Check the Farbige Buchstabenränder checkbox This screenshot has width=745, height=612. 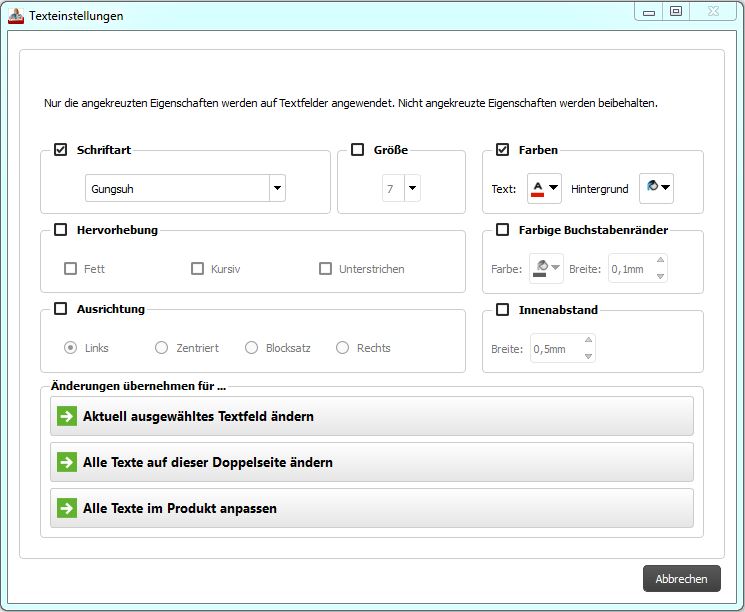(x=502, y=230)
